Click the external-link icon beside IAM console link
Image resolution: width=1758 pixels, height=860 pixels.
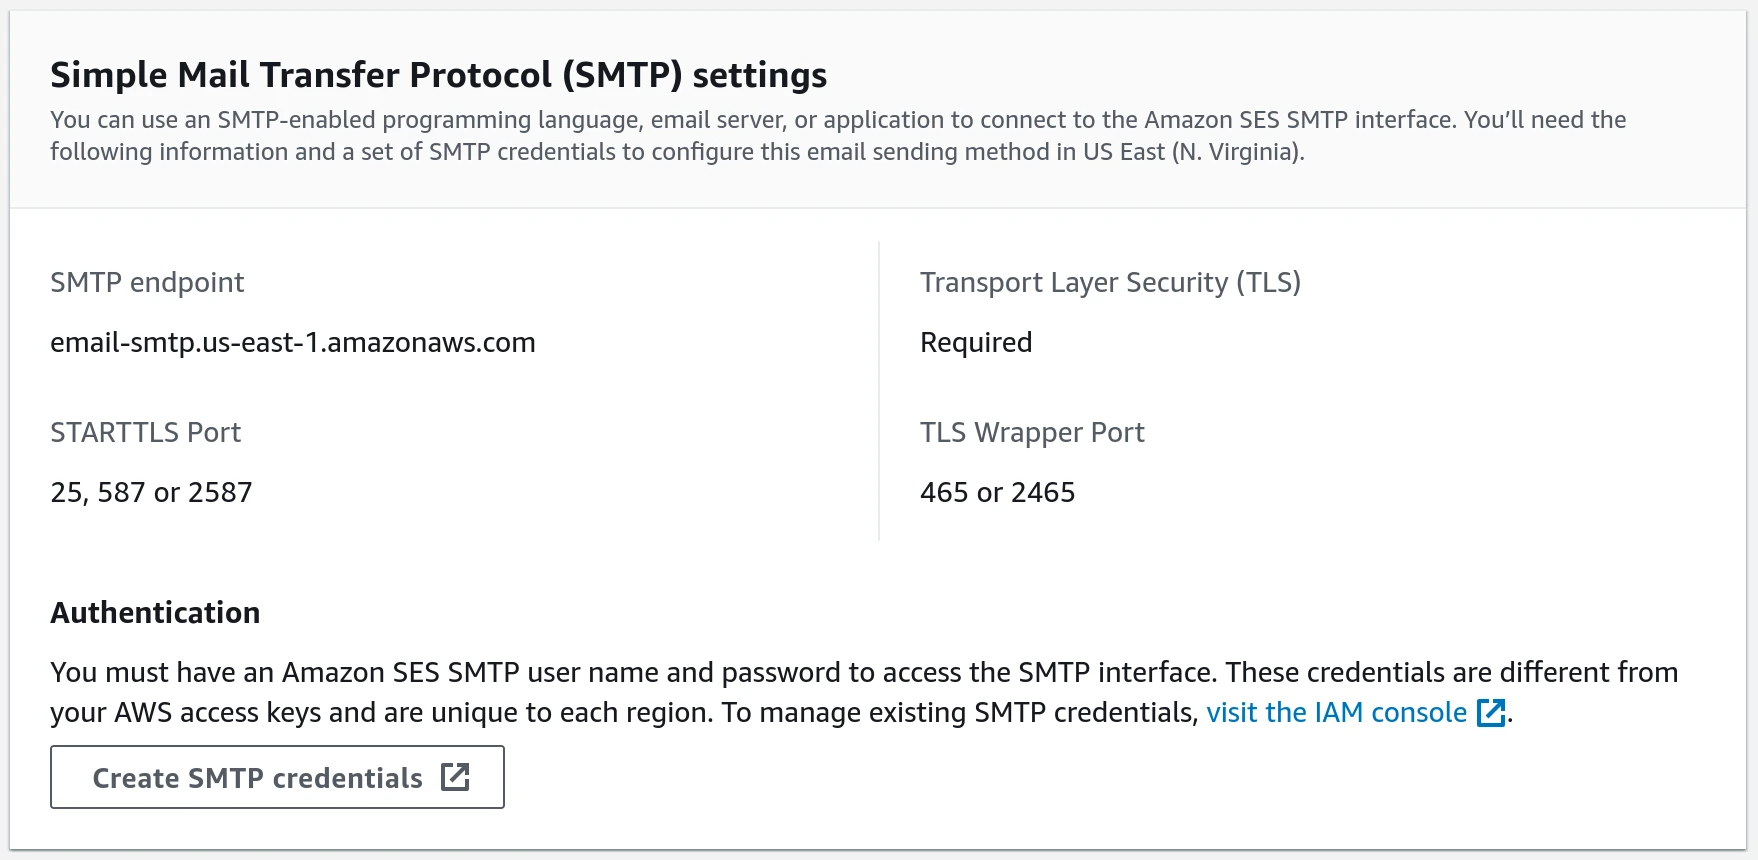[1492, 712]
